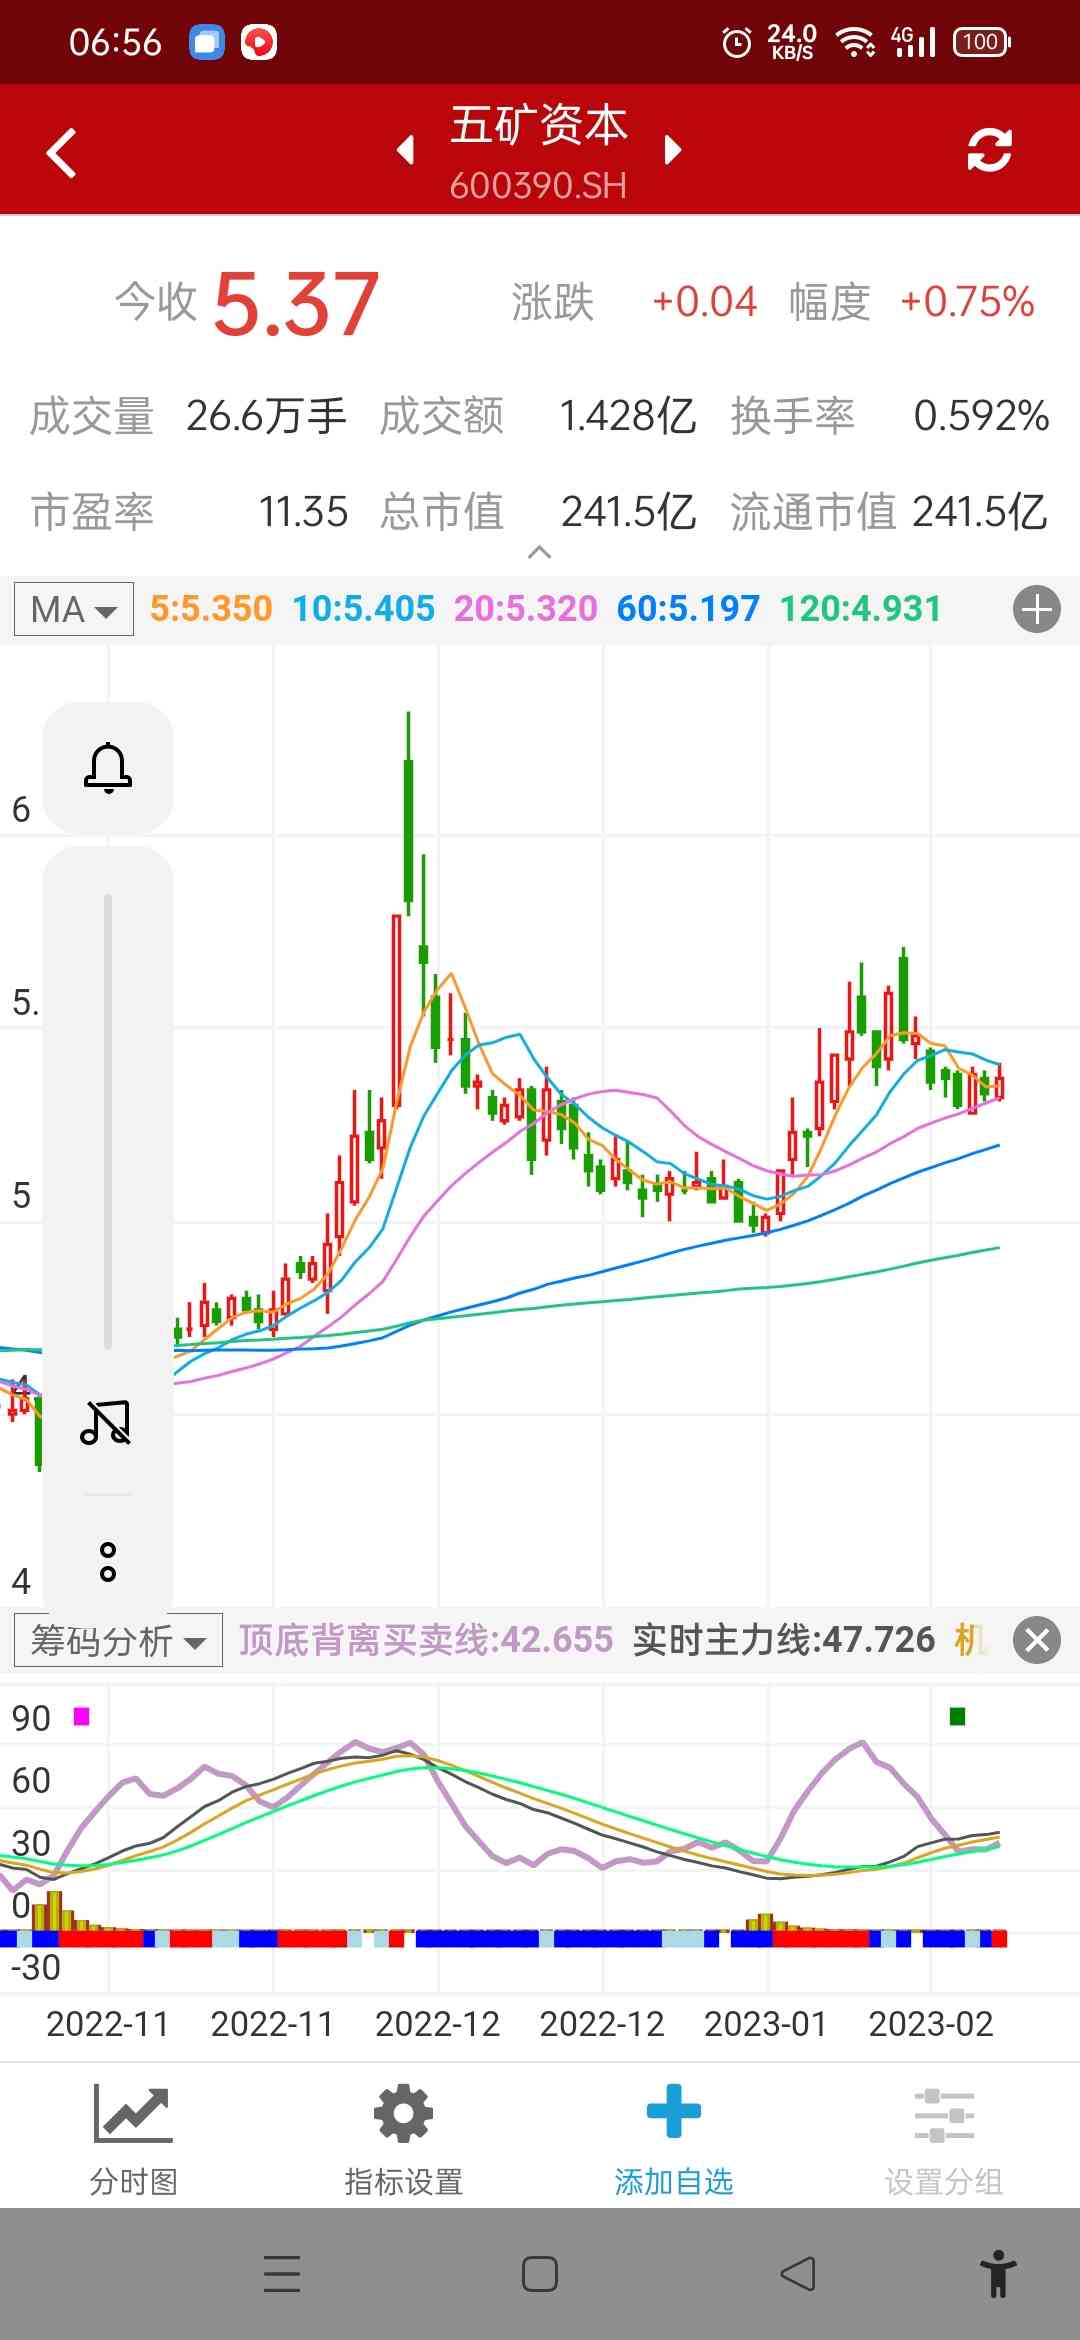Tap the alarm clock status icon
Screen dimensions: 1080x2340
pyautogui.click(x=737, y=42)
